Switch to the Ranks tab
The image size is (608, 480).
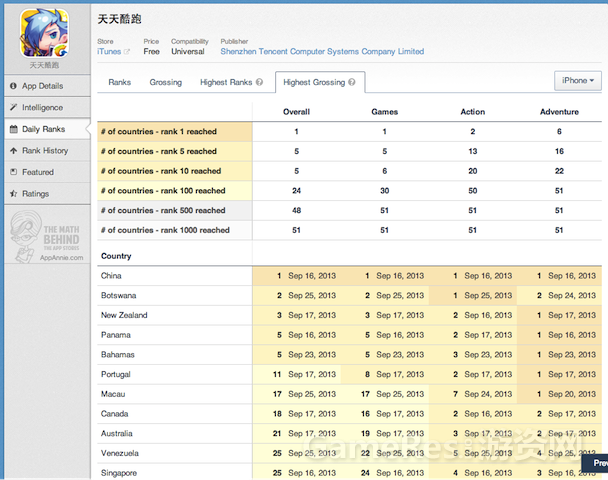(119, 82)
